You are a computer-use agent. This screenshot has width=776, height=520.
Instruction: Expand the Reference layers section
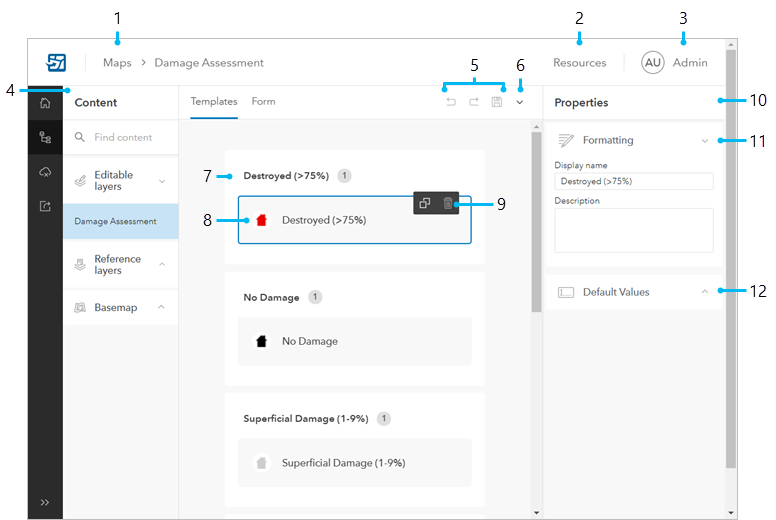[x=162, y=264]
